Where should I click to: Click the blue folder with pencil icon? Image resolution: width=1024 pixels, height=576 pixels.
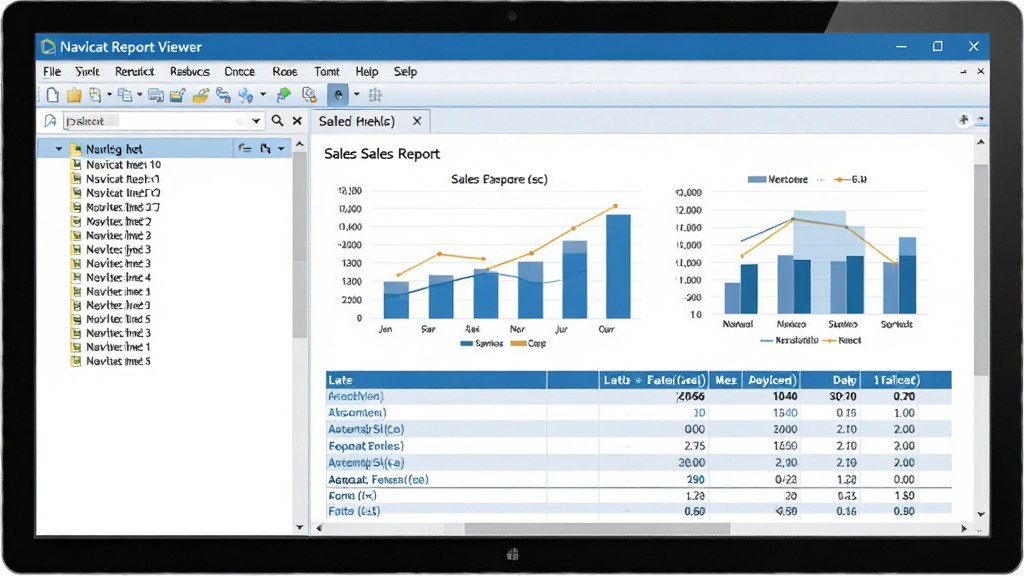click(177, 95)
